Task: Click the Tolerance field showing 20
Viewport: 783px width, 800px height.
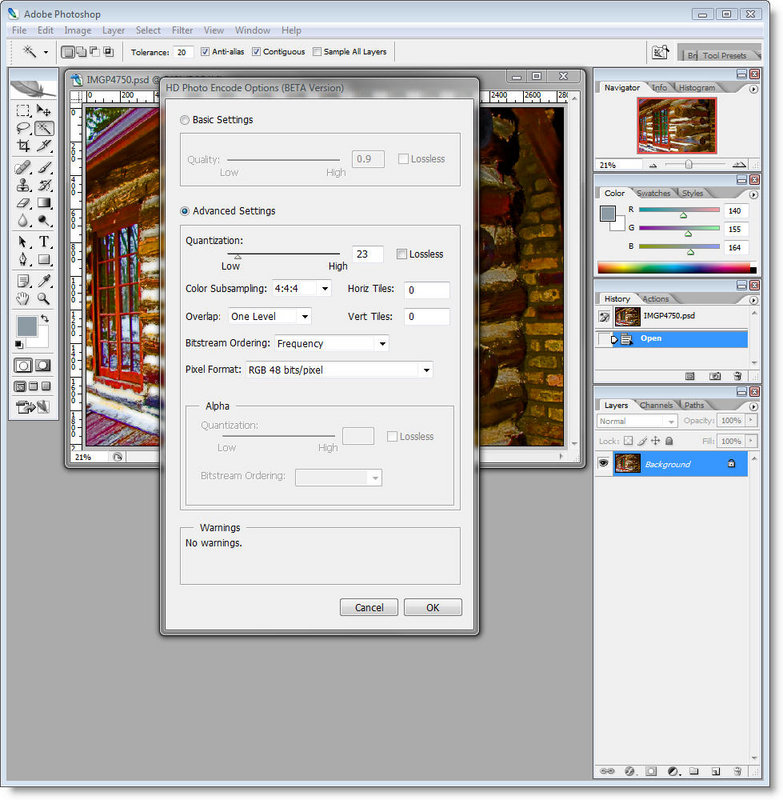Action: pos(183,52)
